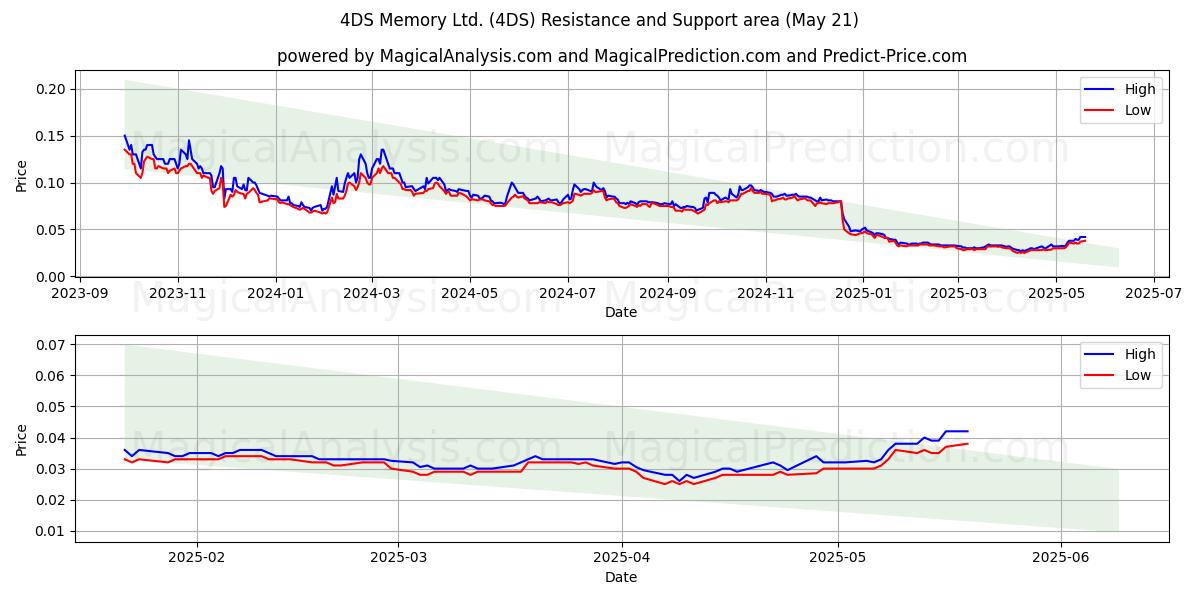Click the '2025-04' tick label on bottom chart

(622, 558)
